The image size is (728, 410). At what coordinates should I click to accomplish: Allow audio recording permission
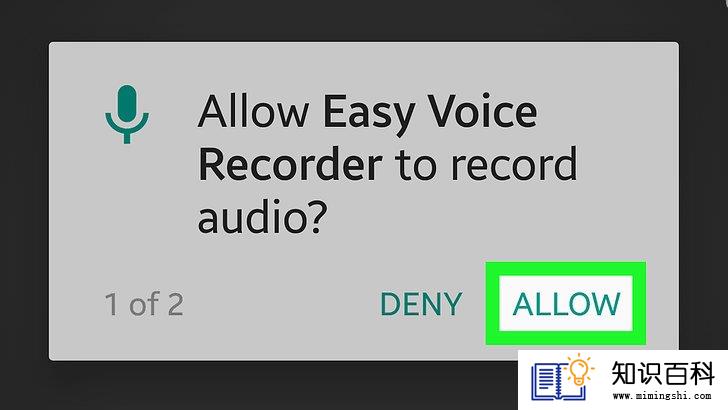point(566,304)
